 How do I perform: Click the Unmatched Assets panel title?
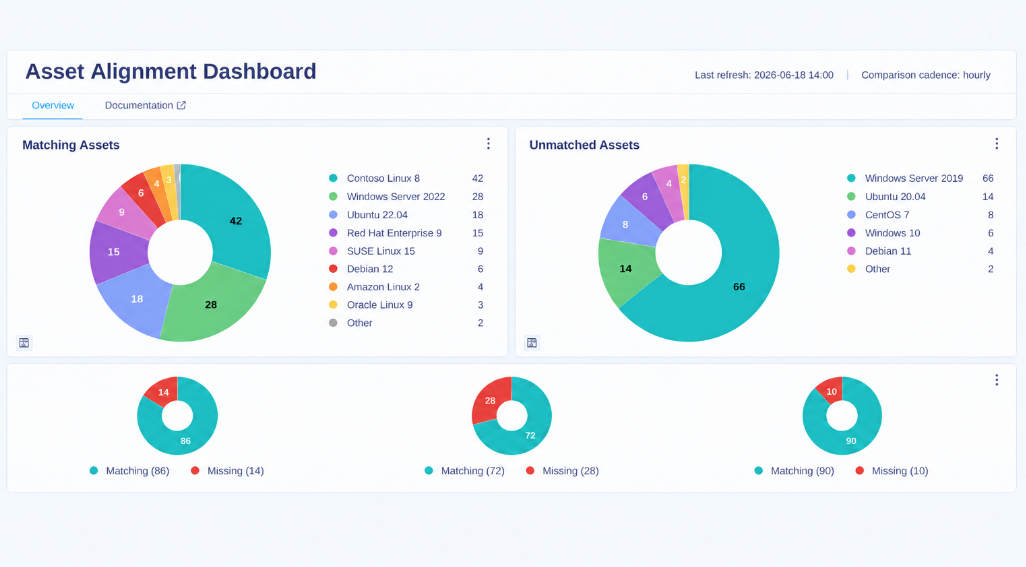coord(584,145)
